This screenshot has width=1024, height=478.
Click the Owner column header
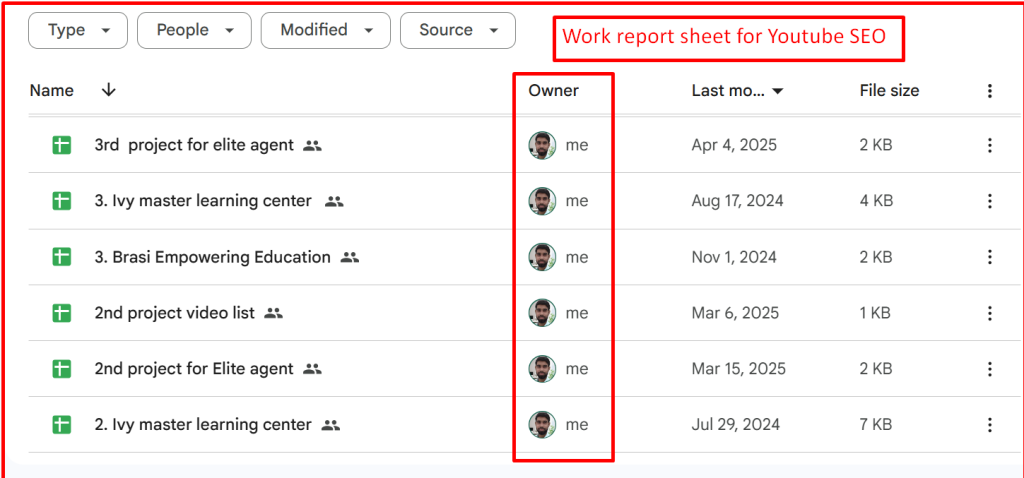(x=553, y=90)
